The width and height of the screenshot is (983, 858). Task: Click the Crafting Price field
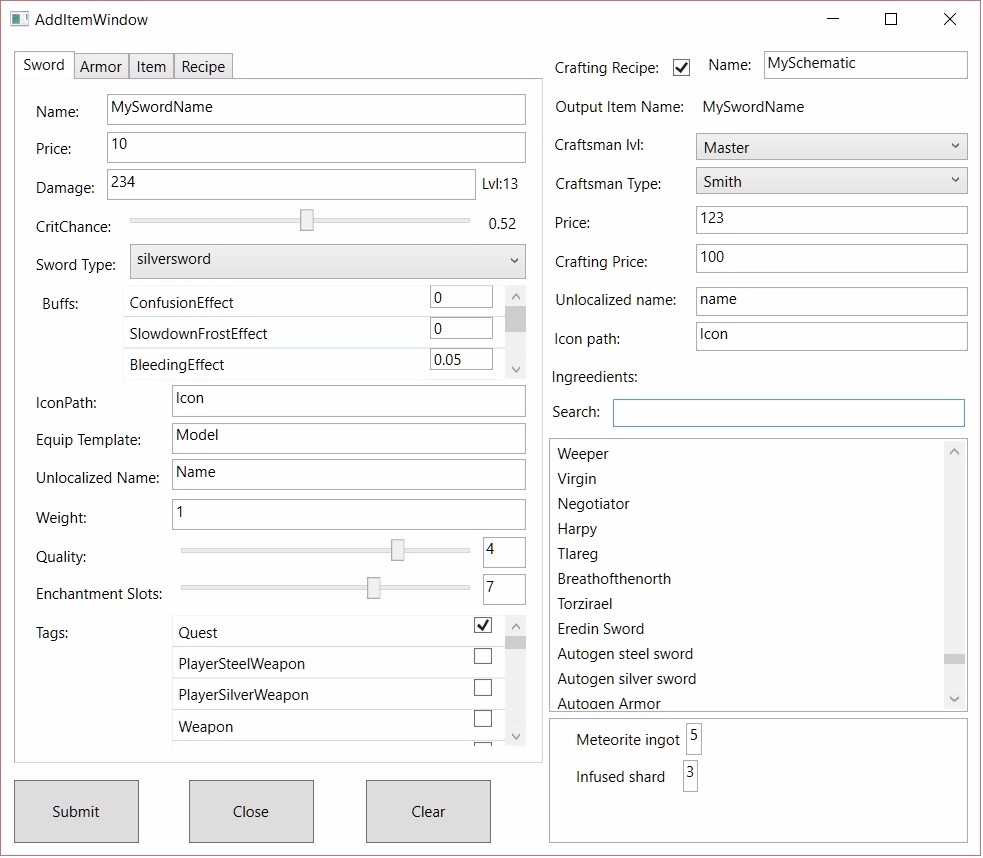tap(831, 259)
